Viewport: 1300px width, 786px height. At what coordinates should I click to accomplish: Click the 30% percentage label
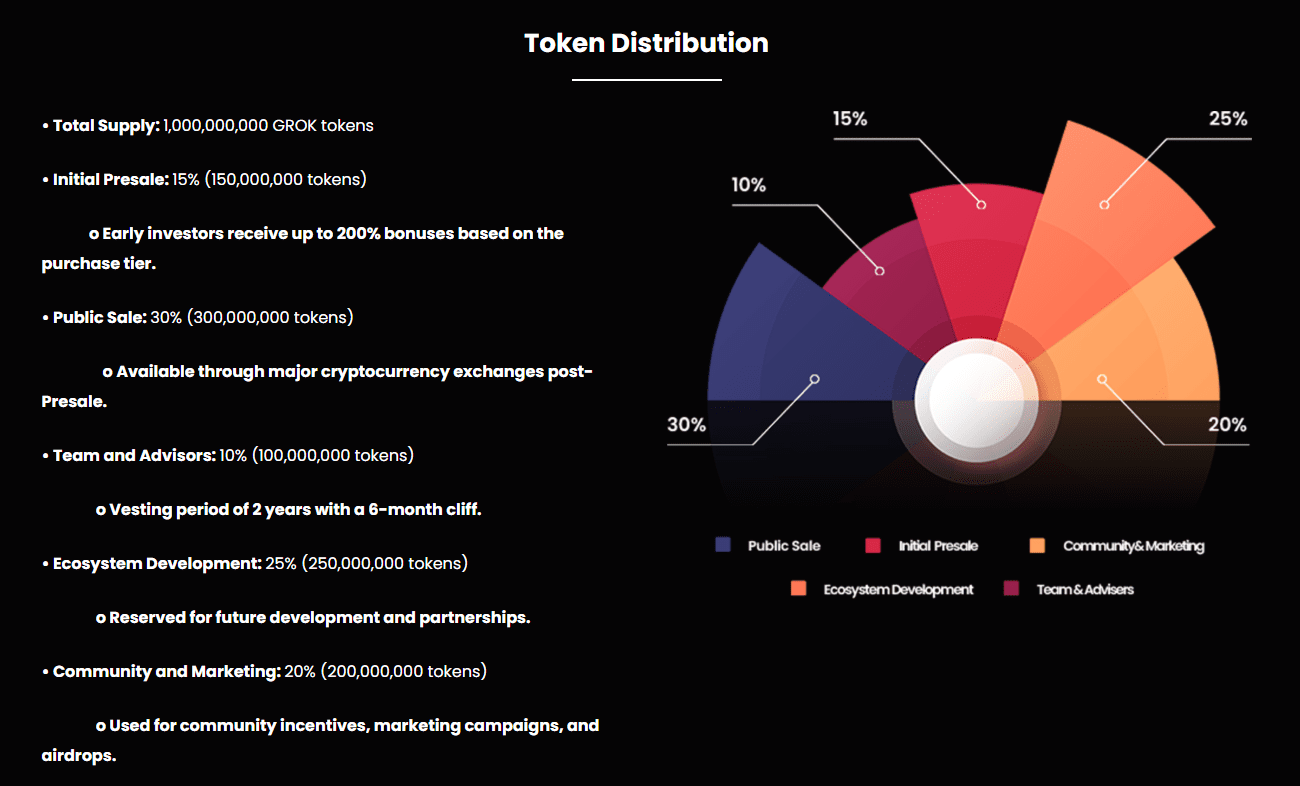point(687,425)
